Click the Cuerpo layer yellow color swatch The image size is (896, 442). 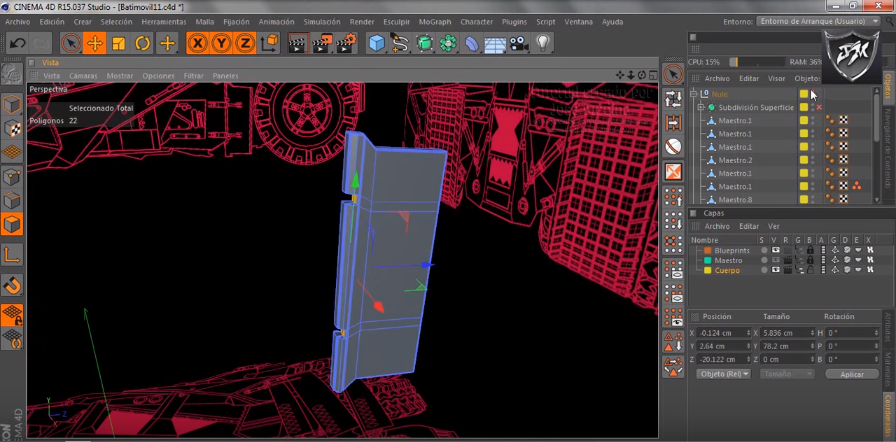(707, 270)
